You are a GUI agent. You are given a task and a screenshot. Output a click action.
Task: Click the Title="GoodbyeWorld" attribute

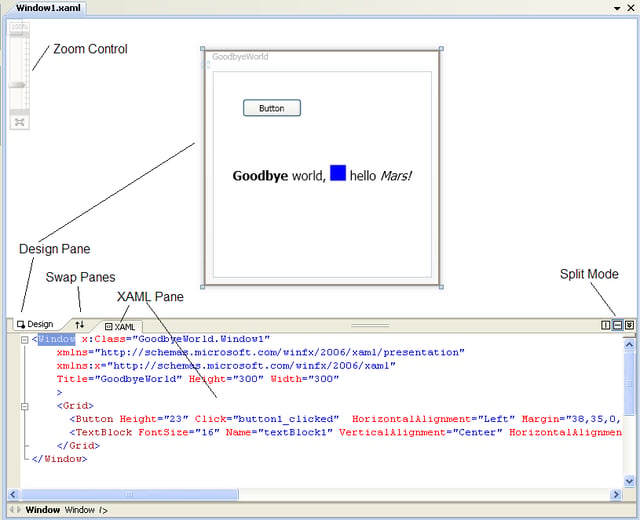[x=119, y=379]
